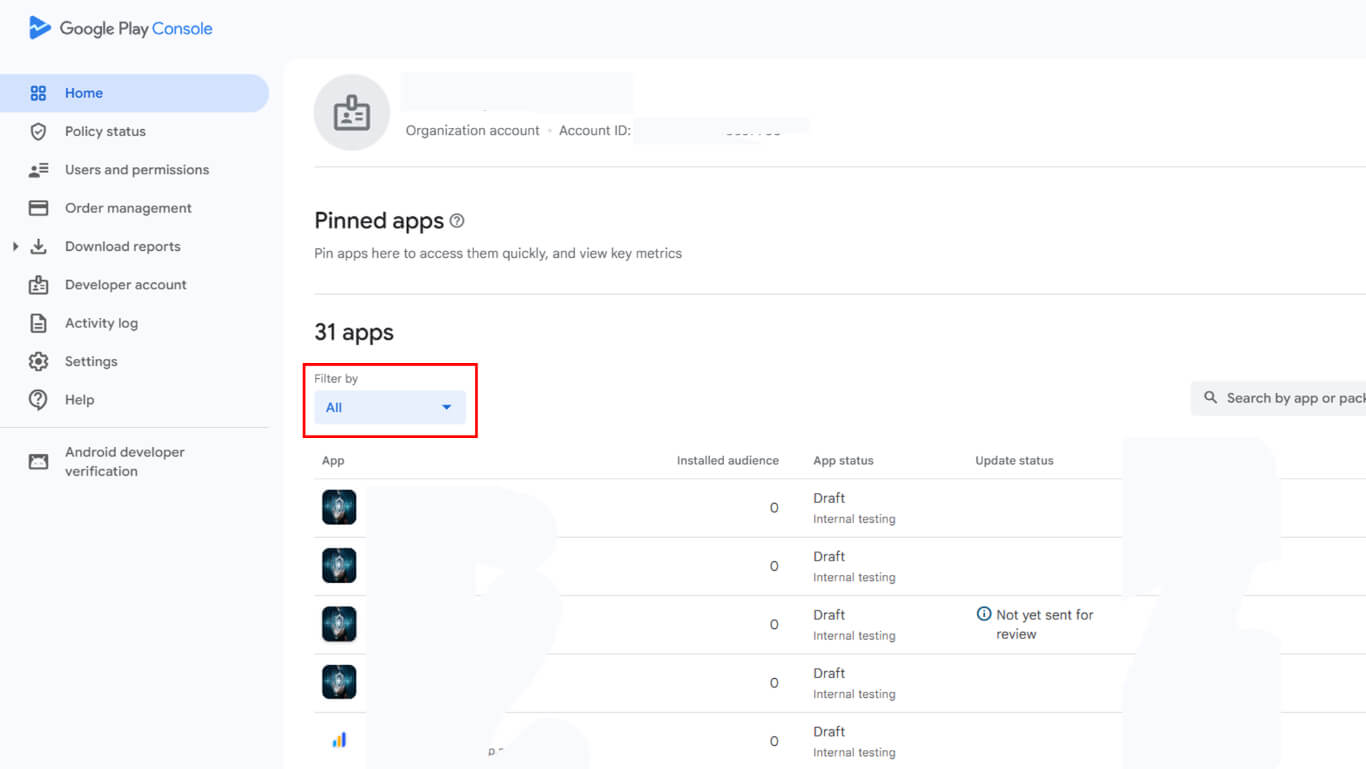Open the first app thumbnail in the list

[339, 508]
